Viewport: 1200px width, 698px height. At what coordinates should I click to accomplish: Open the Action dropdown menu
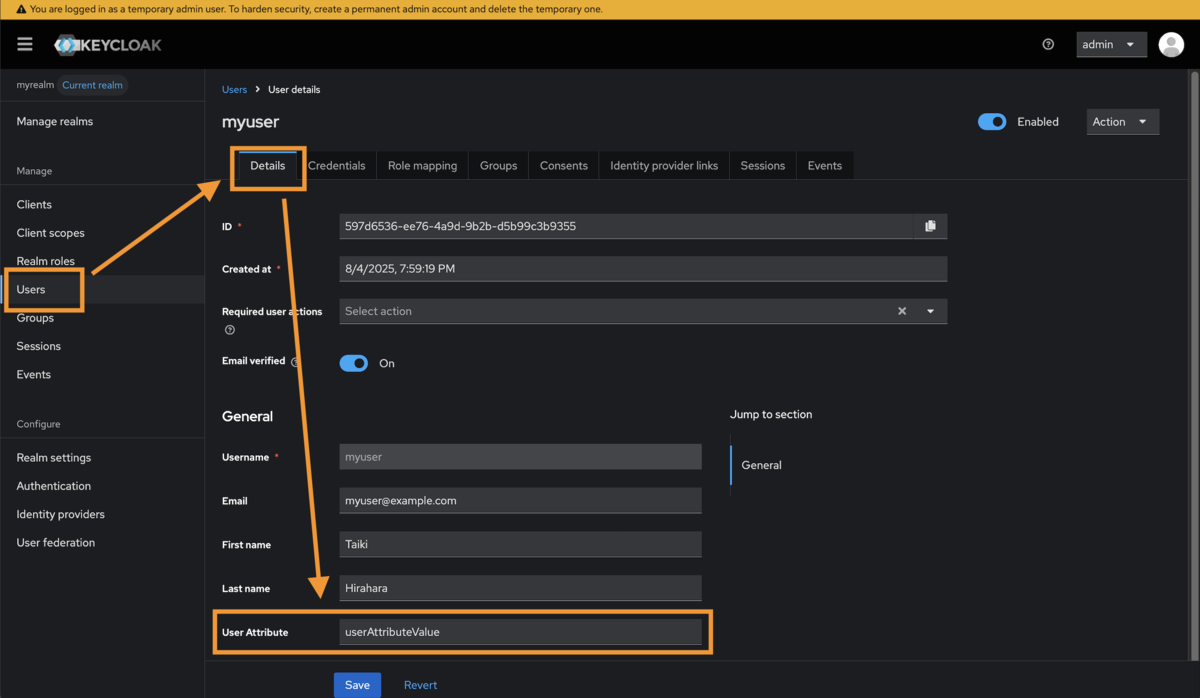(x=1123, y=122)
